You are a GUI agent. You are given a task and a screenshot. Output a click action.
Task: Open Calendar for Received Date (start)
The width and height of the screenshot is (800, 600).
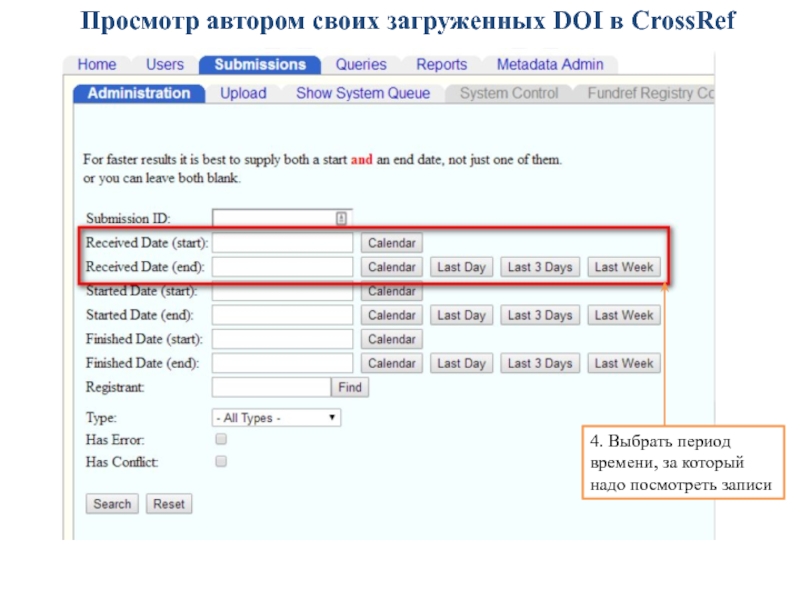tap(391, 243)
